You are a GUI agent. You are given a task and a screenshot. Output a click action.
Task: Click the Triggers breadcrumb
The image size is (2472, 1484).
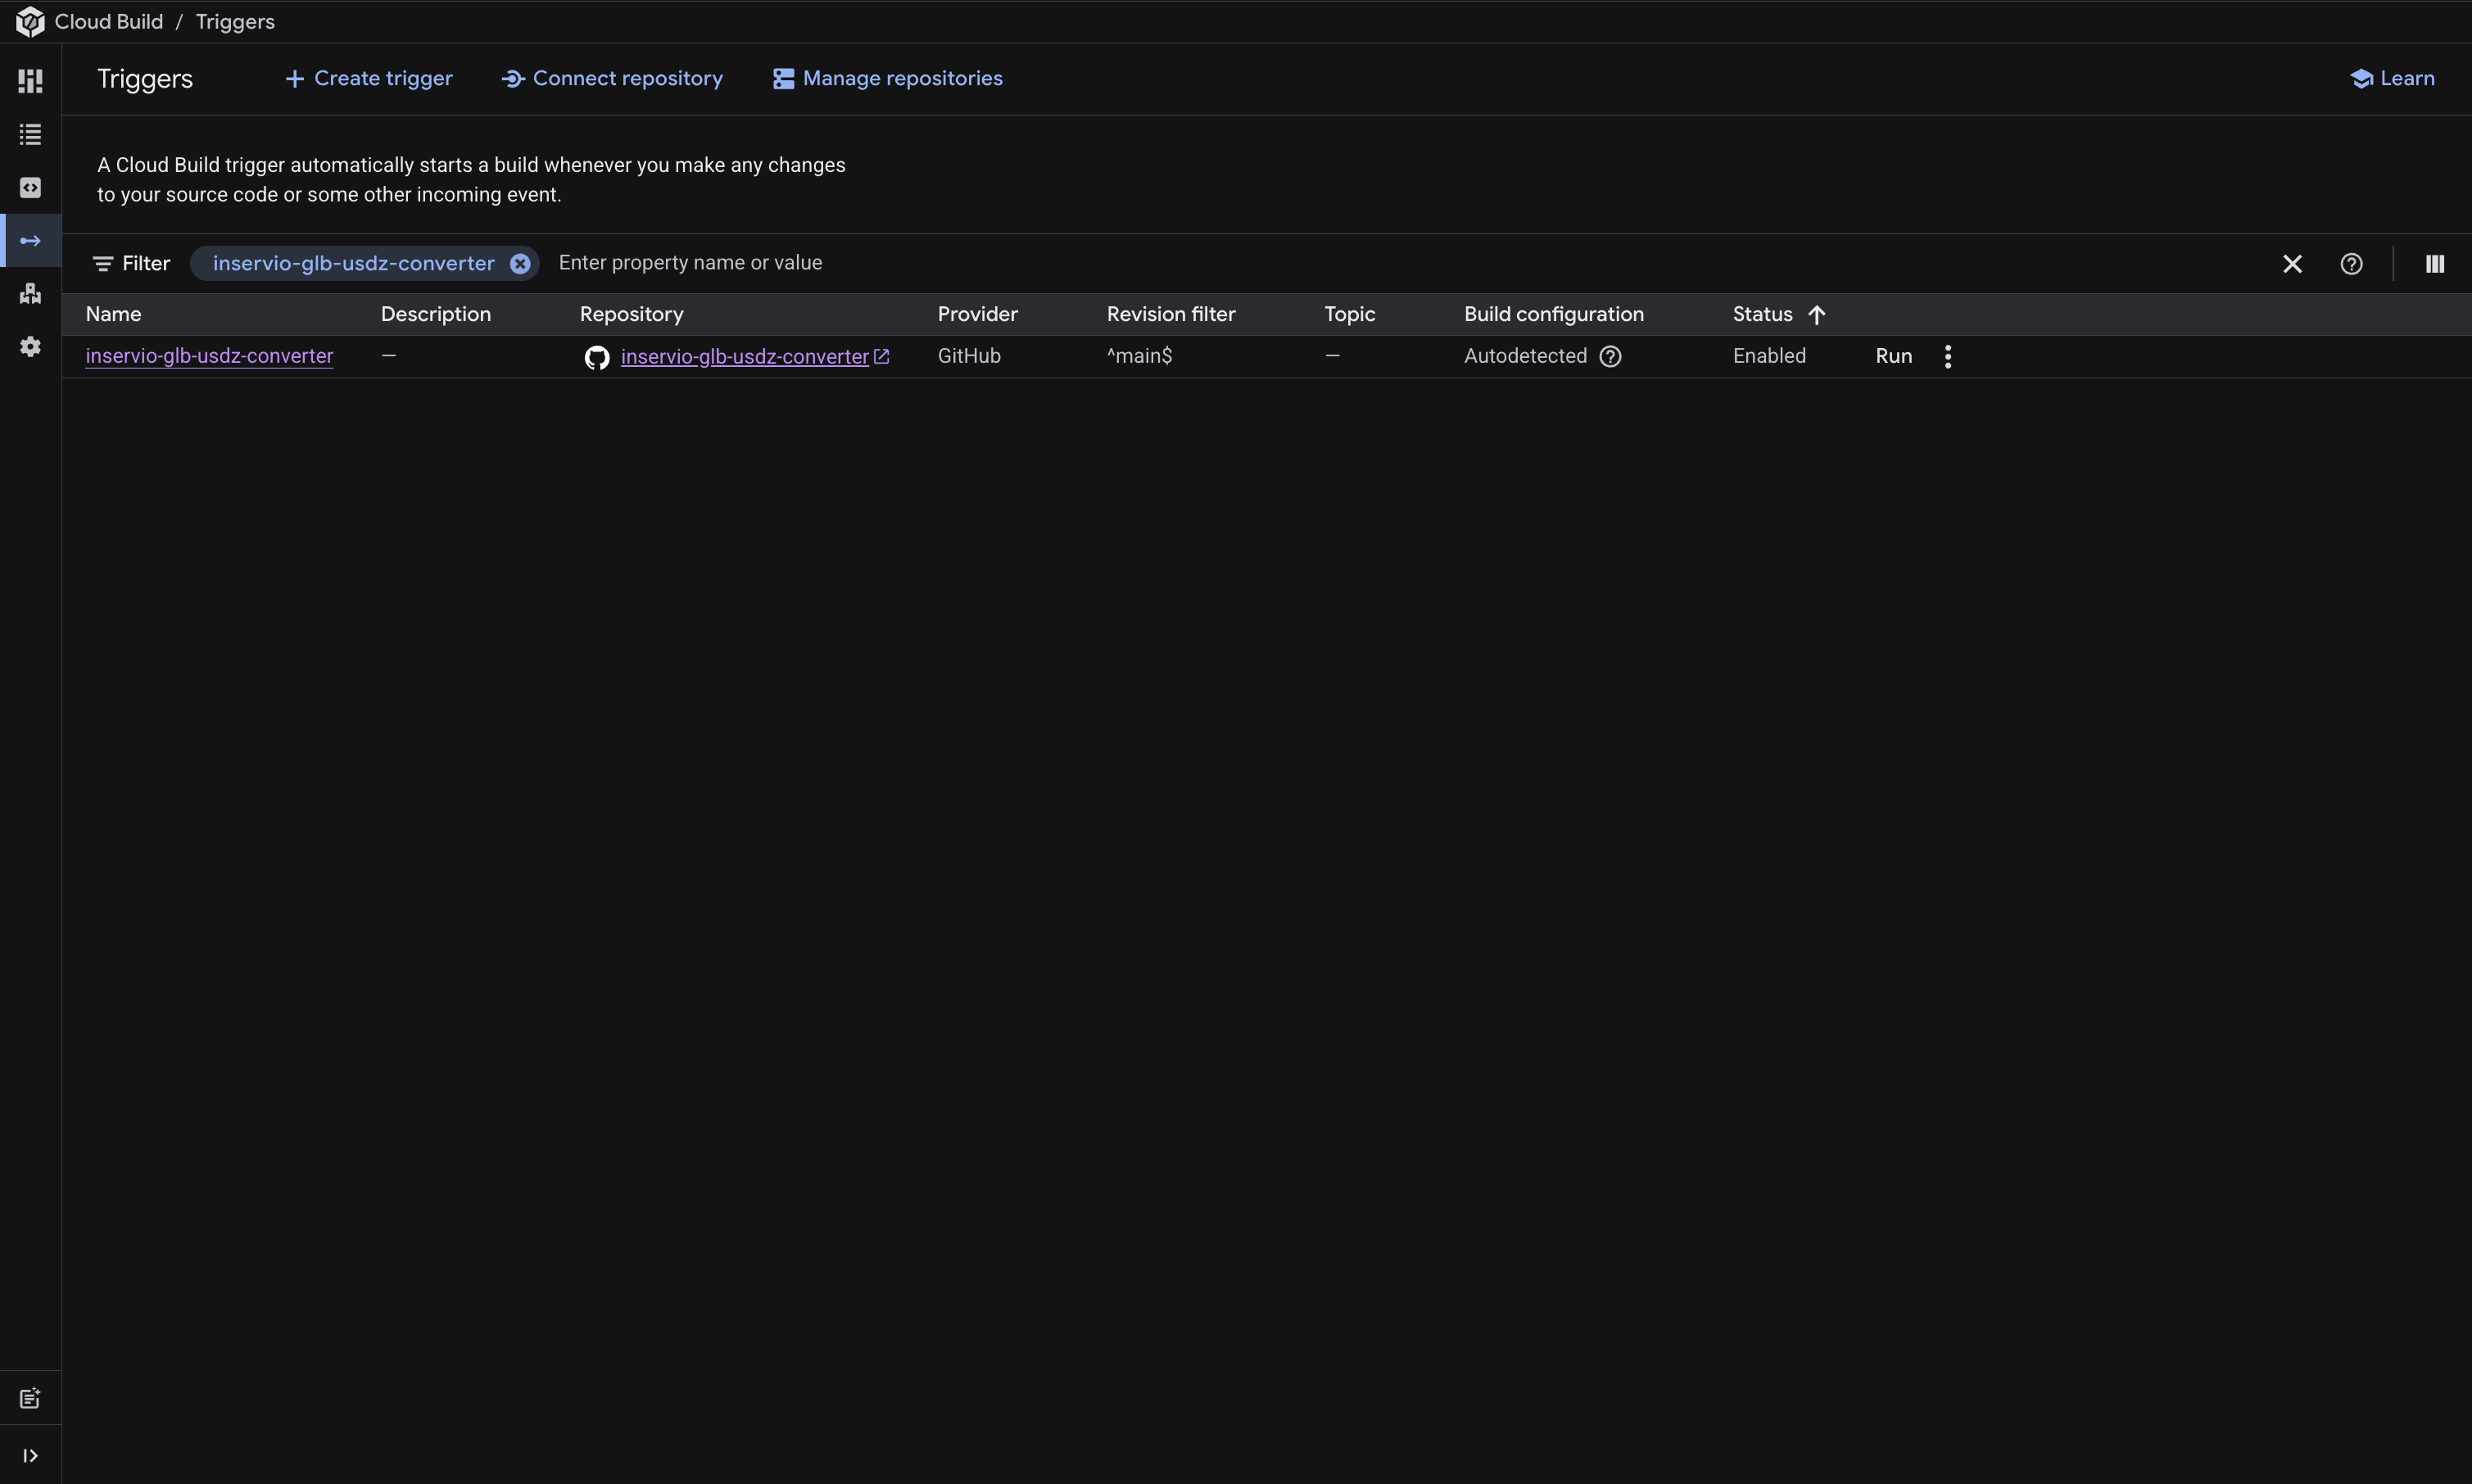click(235, 22)
